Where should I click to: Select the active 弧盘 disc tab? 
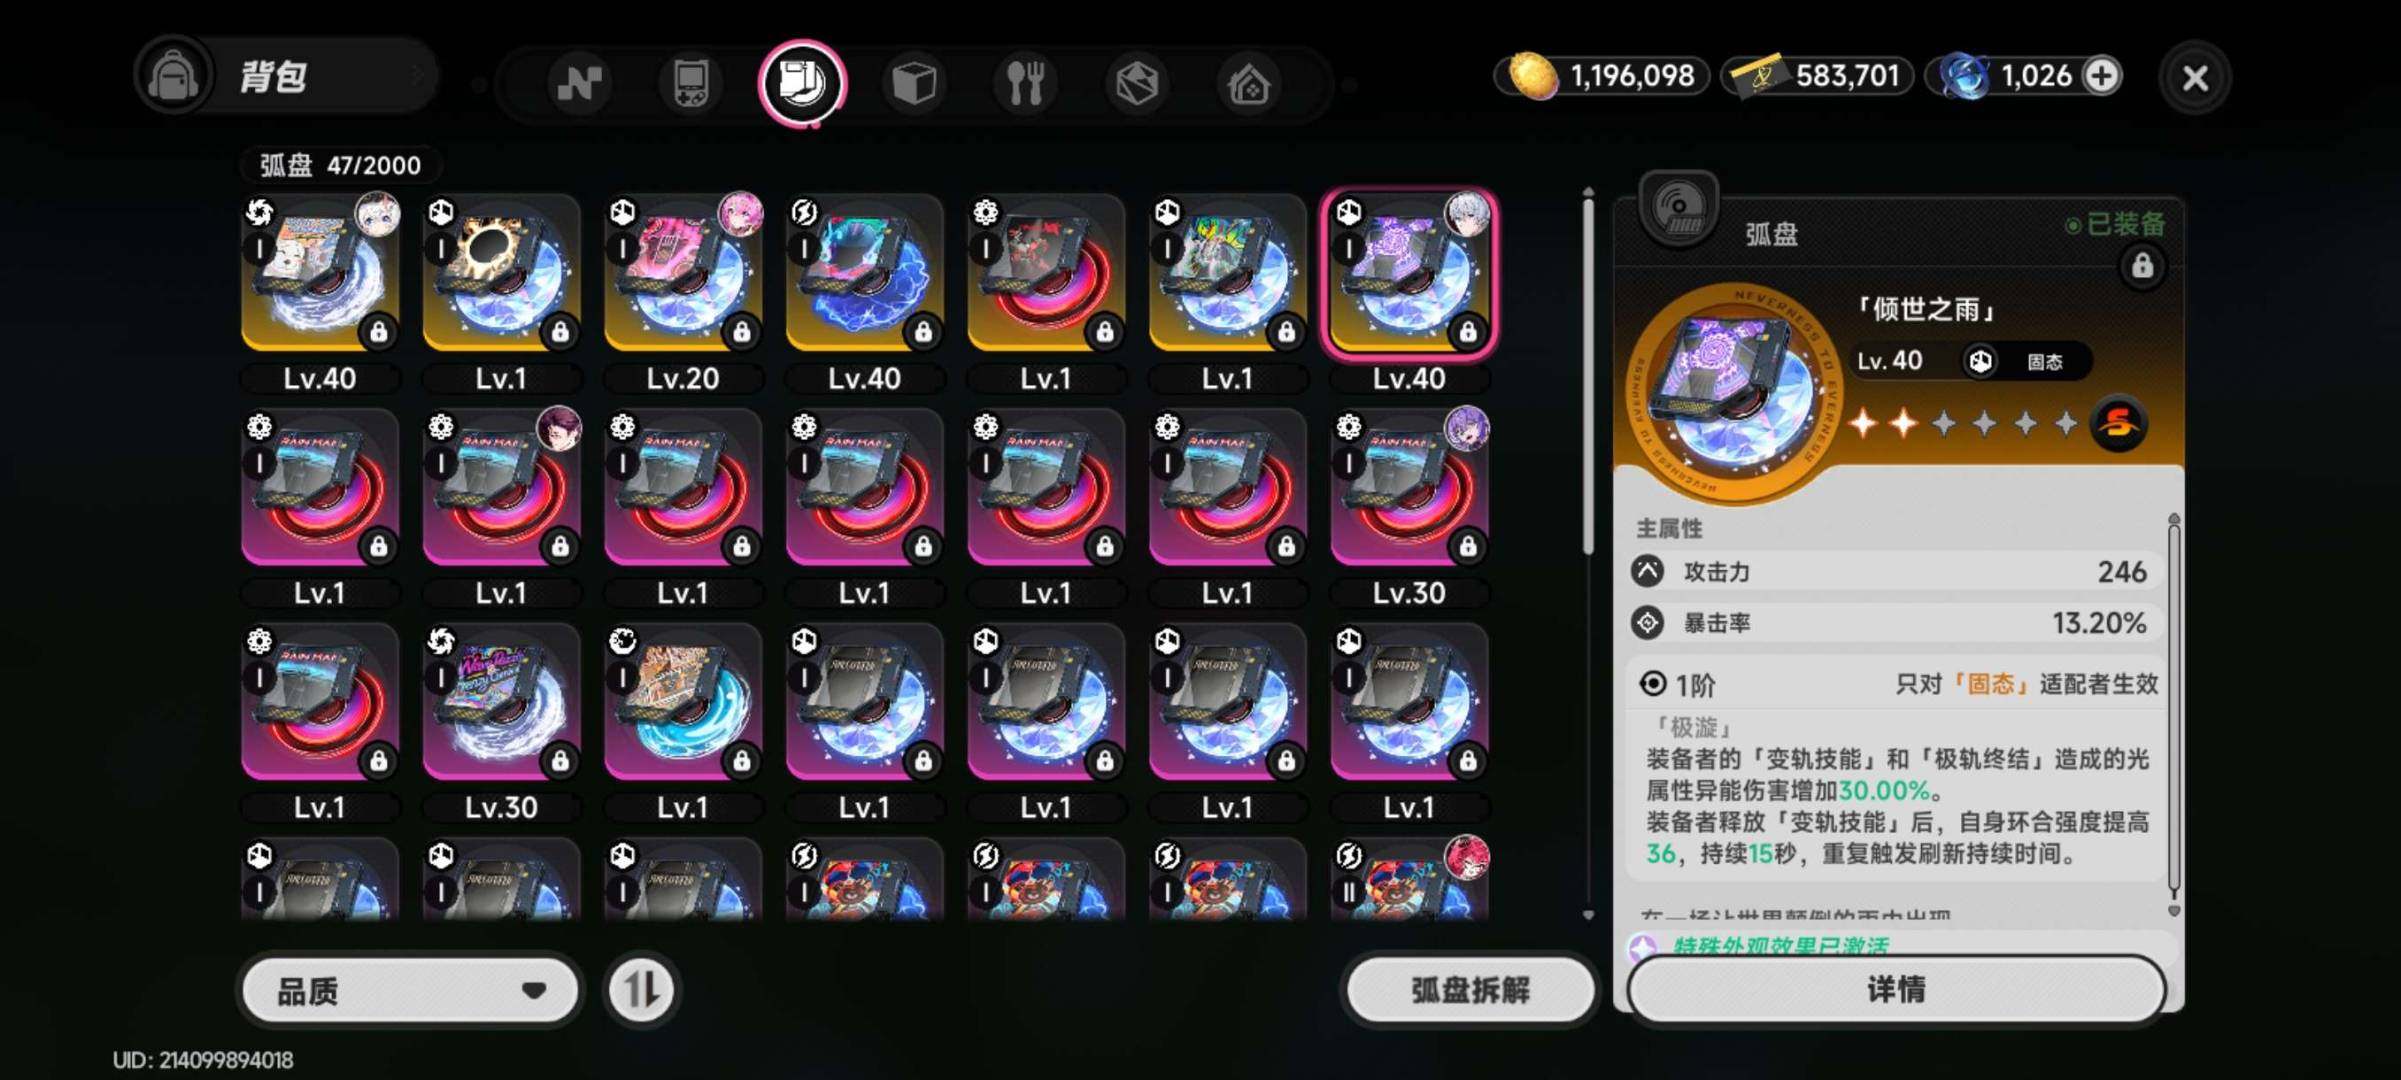(802, 83)
